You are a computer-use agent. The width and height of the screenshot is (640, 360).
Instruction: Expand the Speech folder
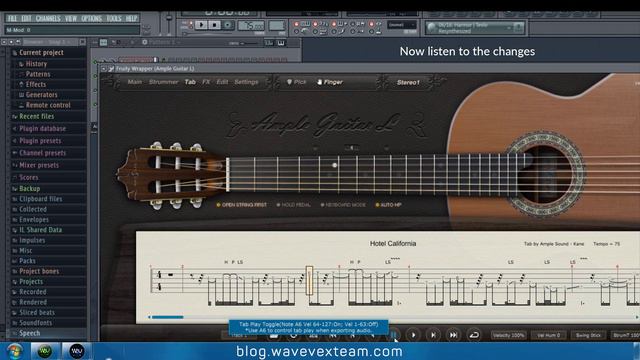[29, 333]
